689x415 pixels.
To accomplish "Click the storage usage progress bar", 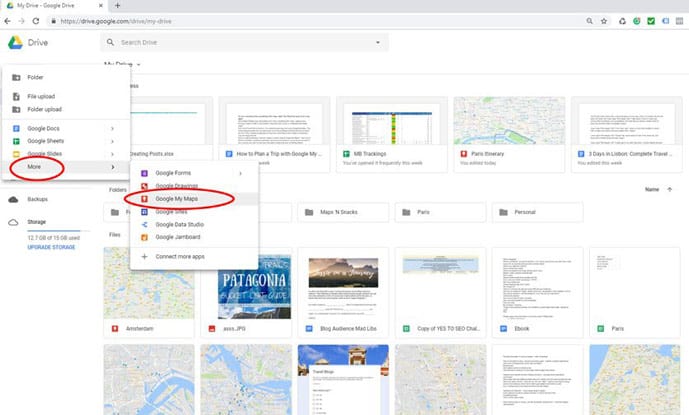I will pos(58,230).
